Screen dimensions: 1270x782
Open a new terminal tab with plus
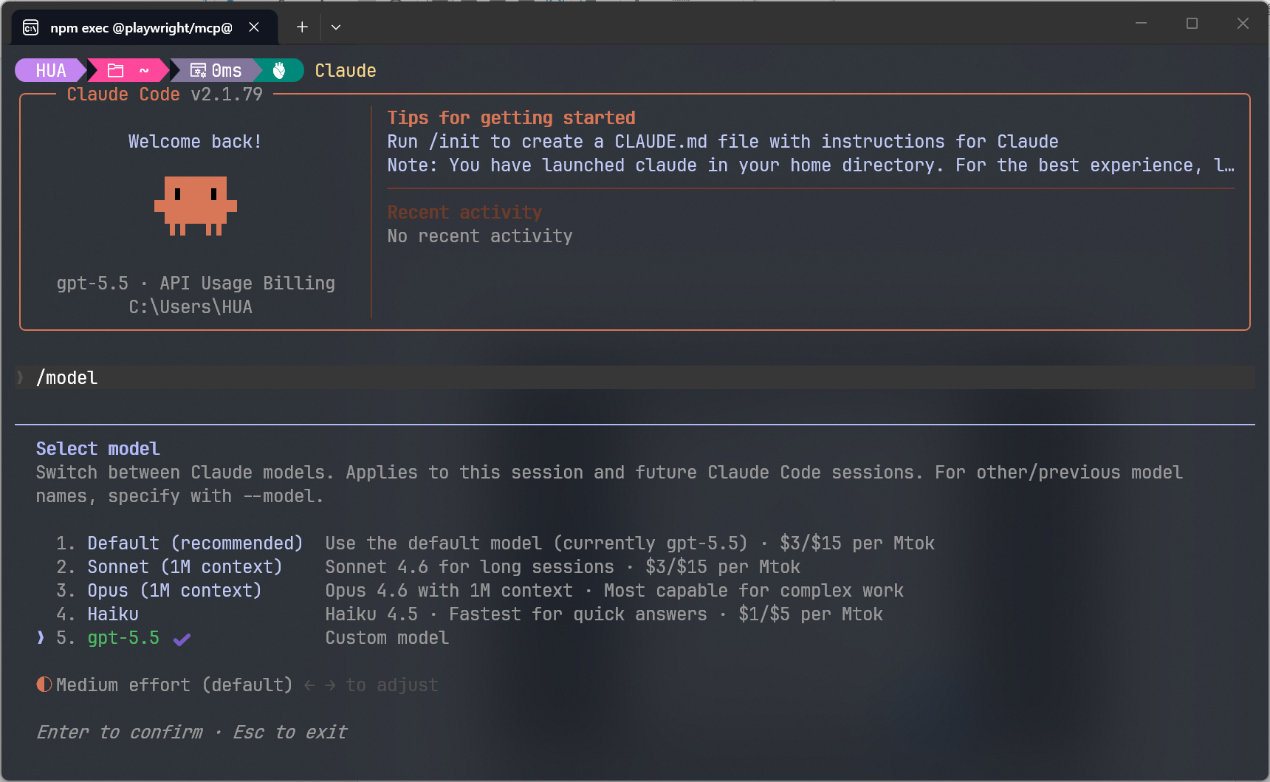pyautogui.click(x=302, y=27)
